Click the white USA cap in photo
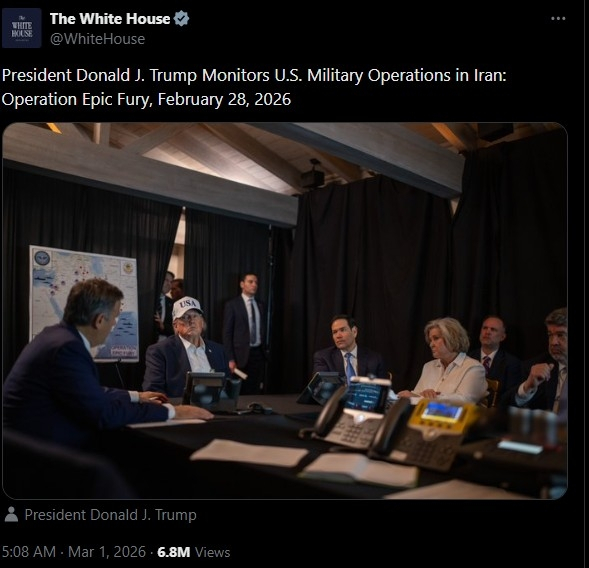Viewport: 589px width, 568px height. (x=187, y=307)
